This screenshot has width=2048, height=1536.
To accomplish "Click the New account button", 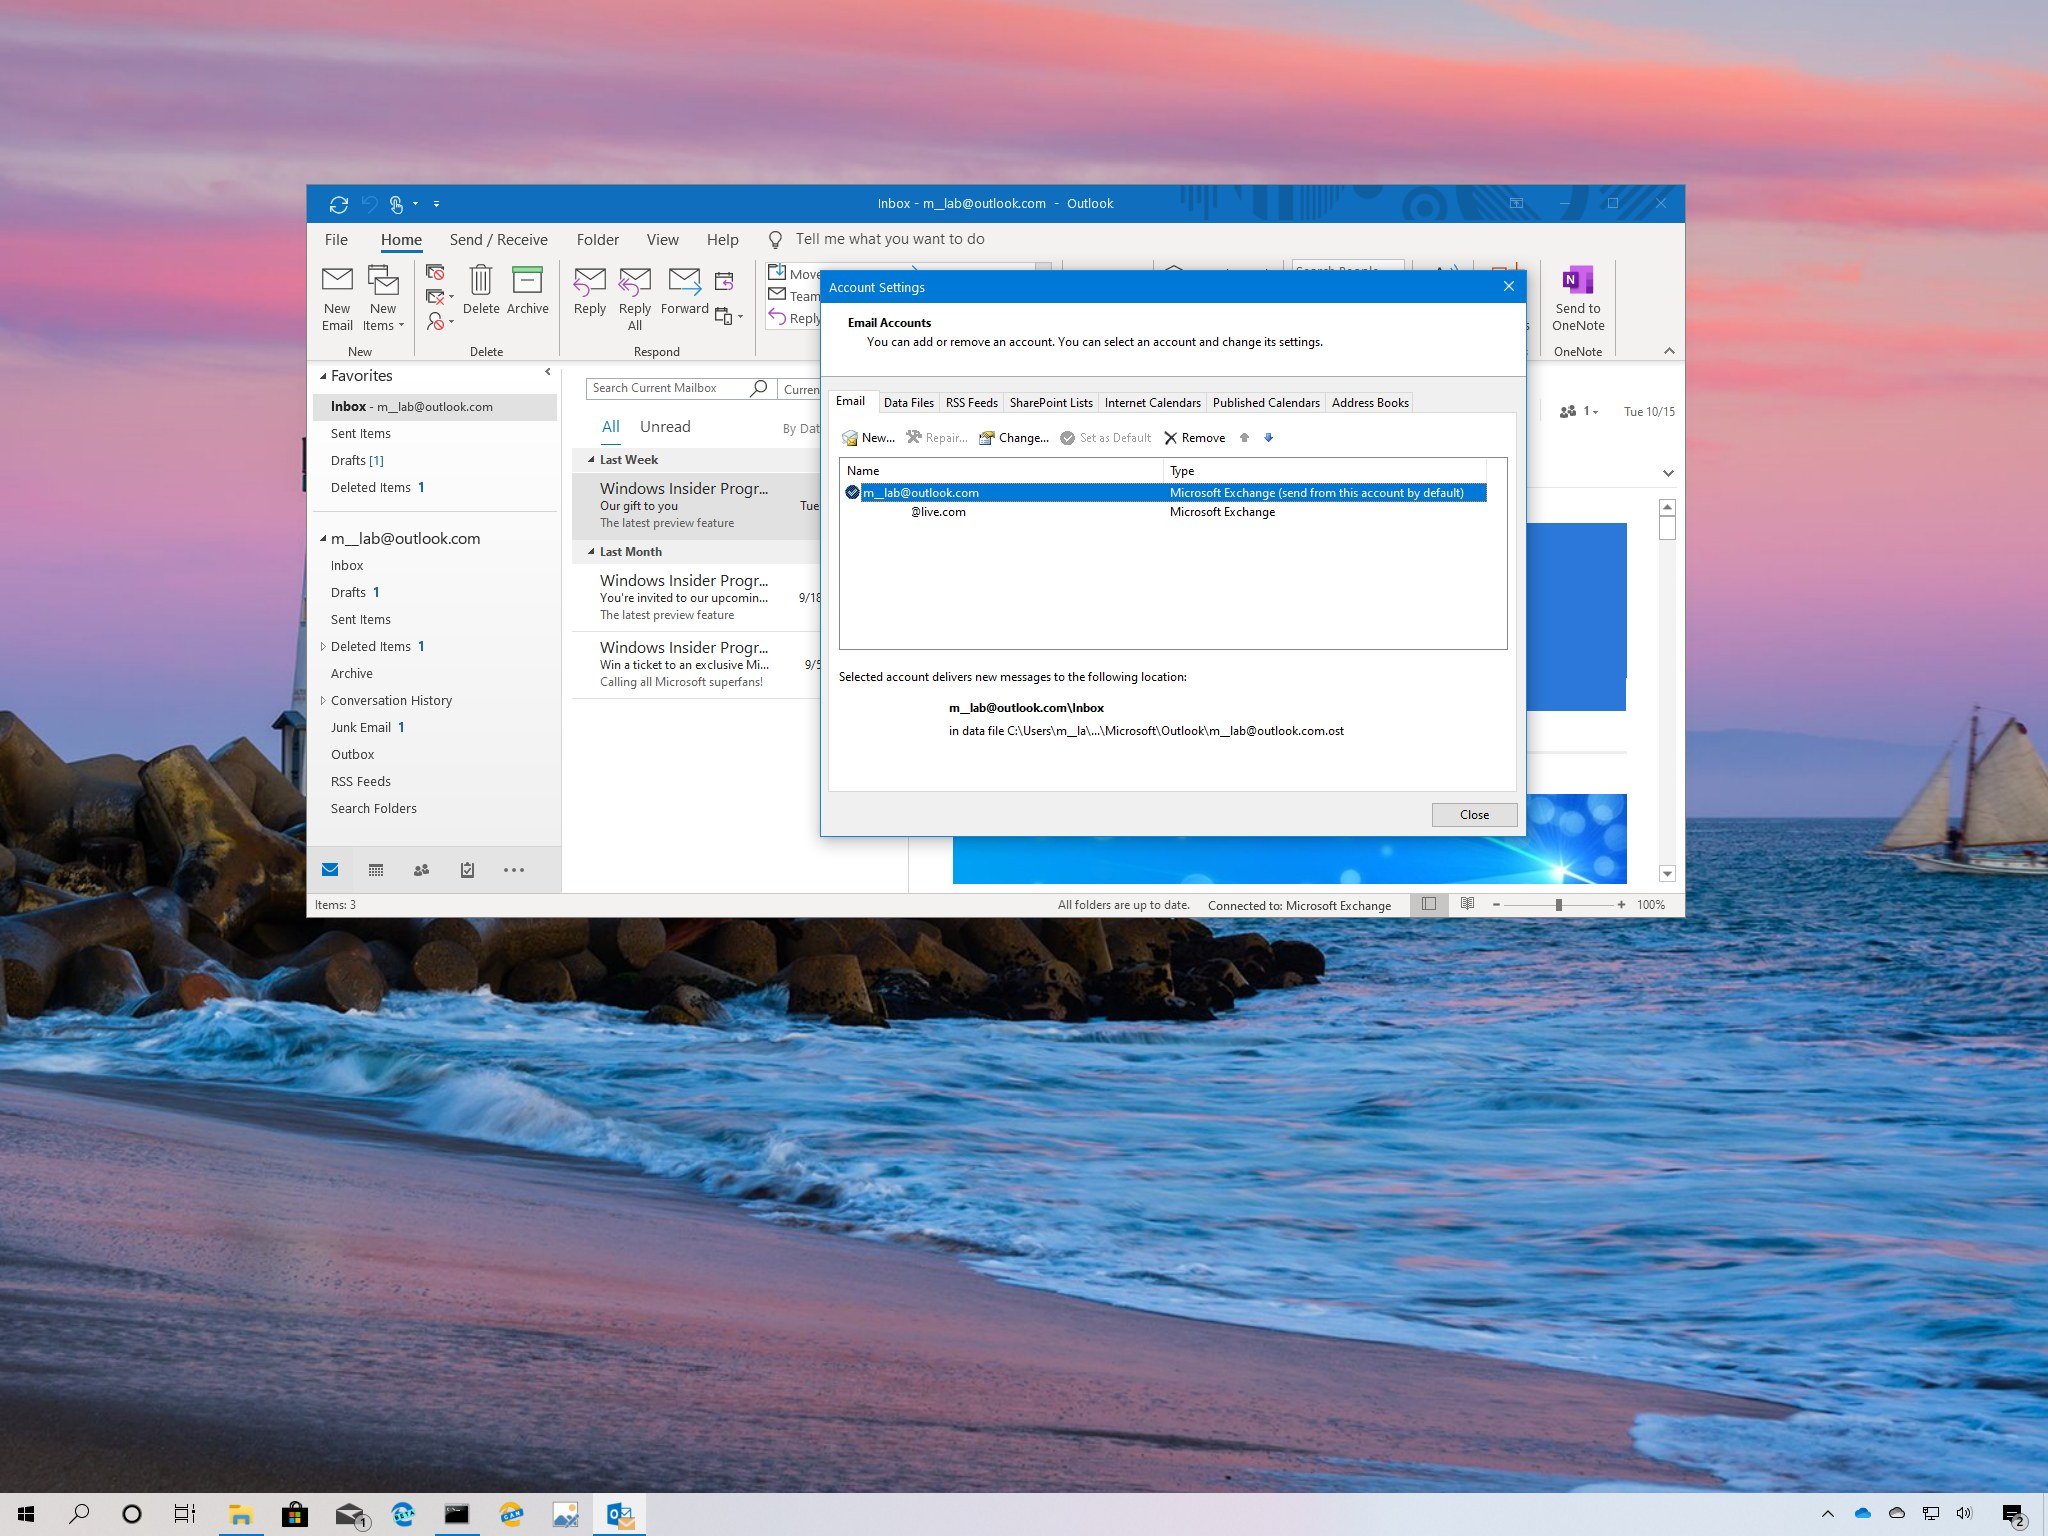I will click(871, 437).
